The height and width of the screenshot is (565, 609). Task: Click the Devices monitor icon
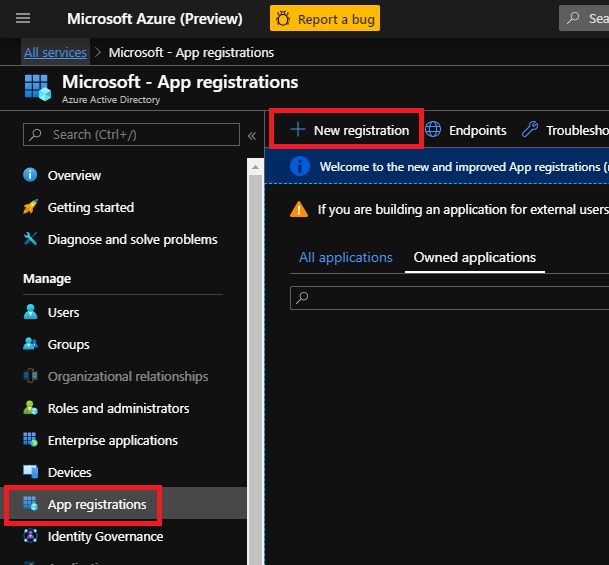30,471
